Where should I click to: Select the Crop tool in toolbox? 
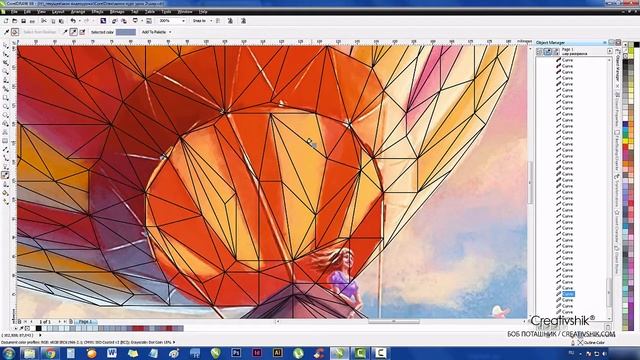[x=6, y=62]
